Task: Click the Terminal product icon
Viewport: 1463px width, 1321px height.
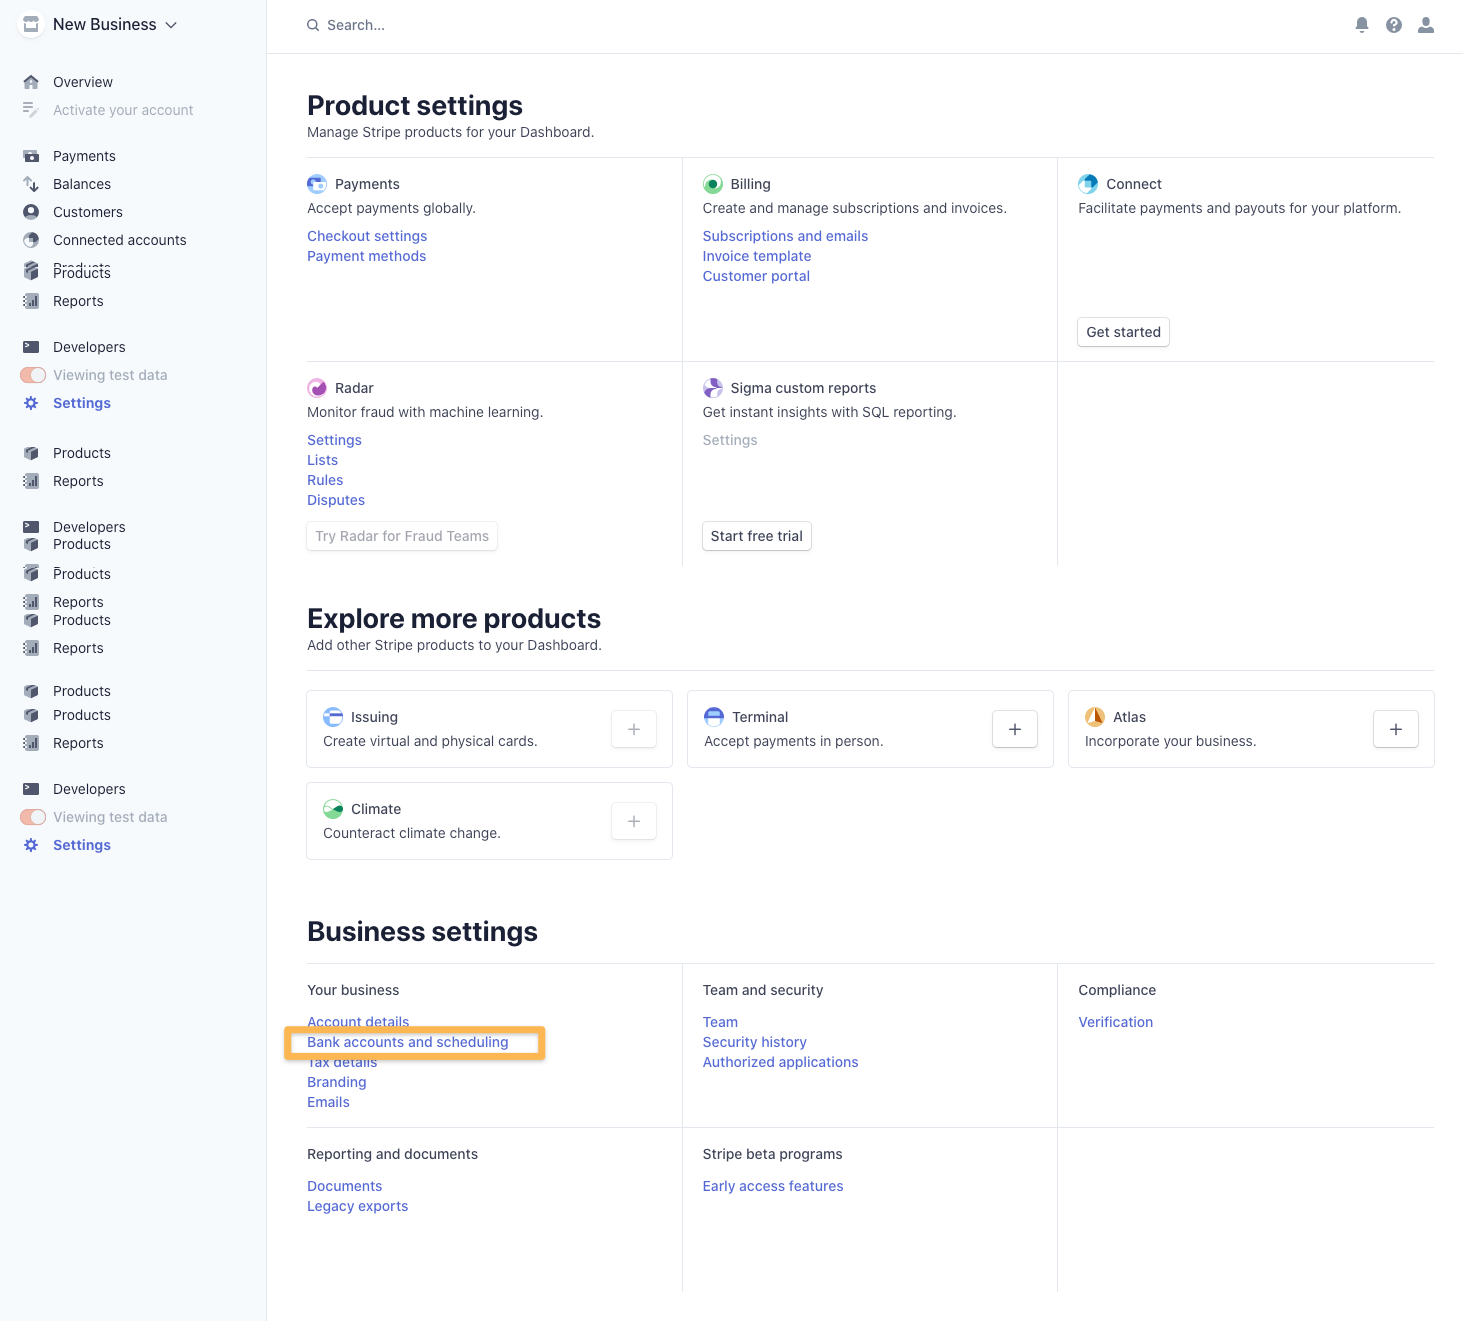Action: pos(714,717)
